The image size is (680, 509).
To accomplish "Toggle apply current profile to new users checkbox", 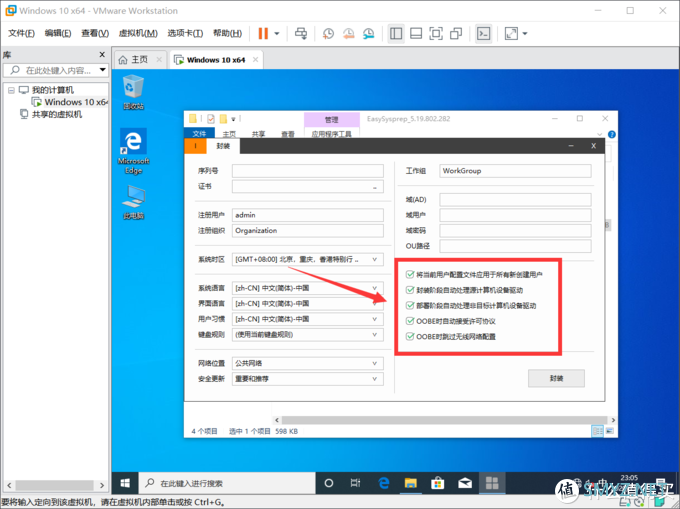I will pos(410,274).
